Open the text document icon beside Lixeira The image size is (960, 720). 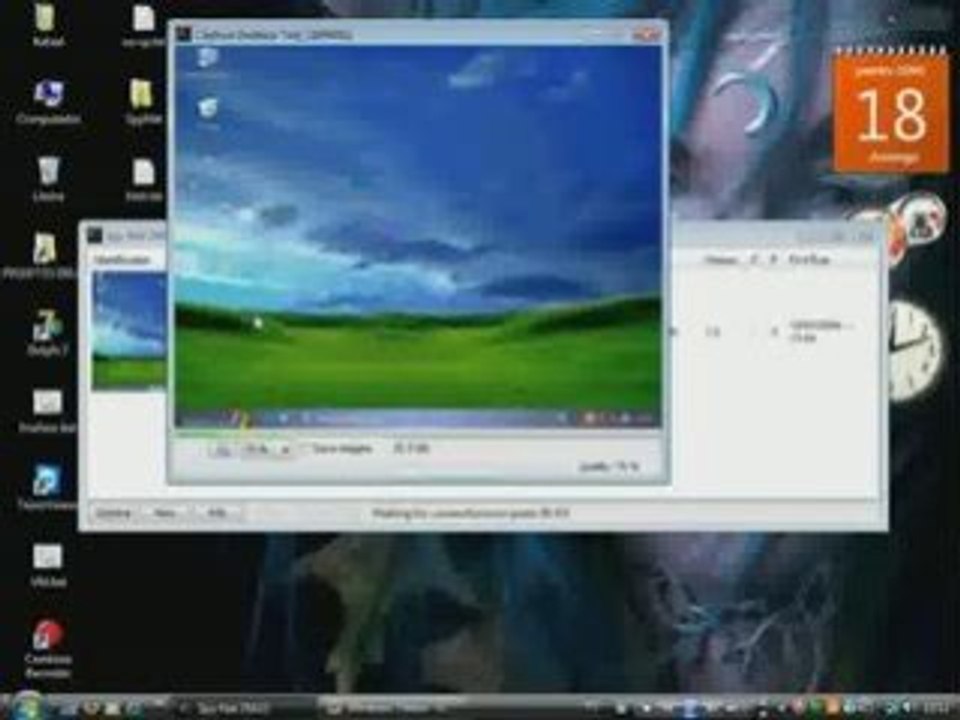(143, 180)
